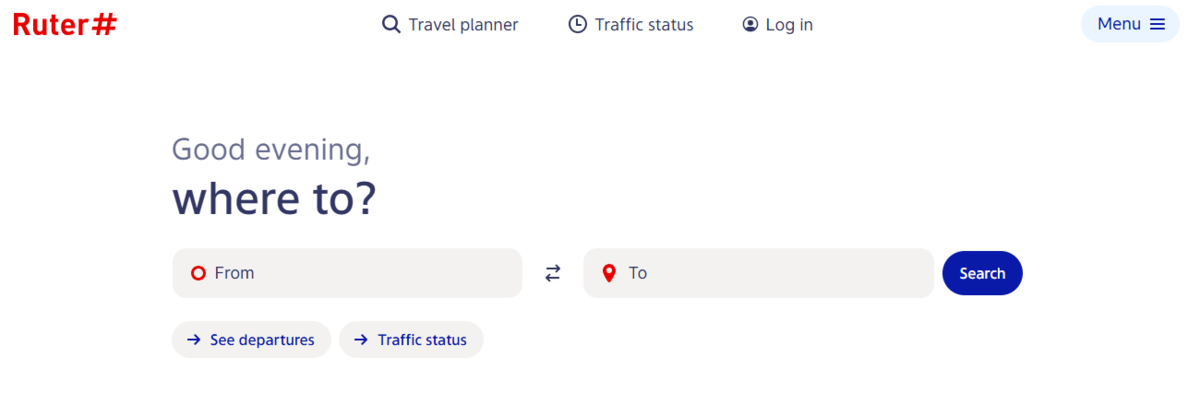
Task: Select the Traffic status shortcut chip
Action: coord(411,340)
